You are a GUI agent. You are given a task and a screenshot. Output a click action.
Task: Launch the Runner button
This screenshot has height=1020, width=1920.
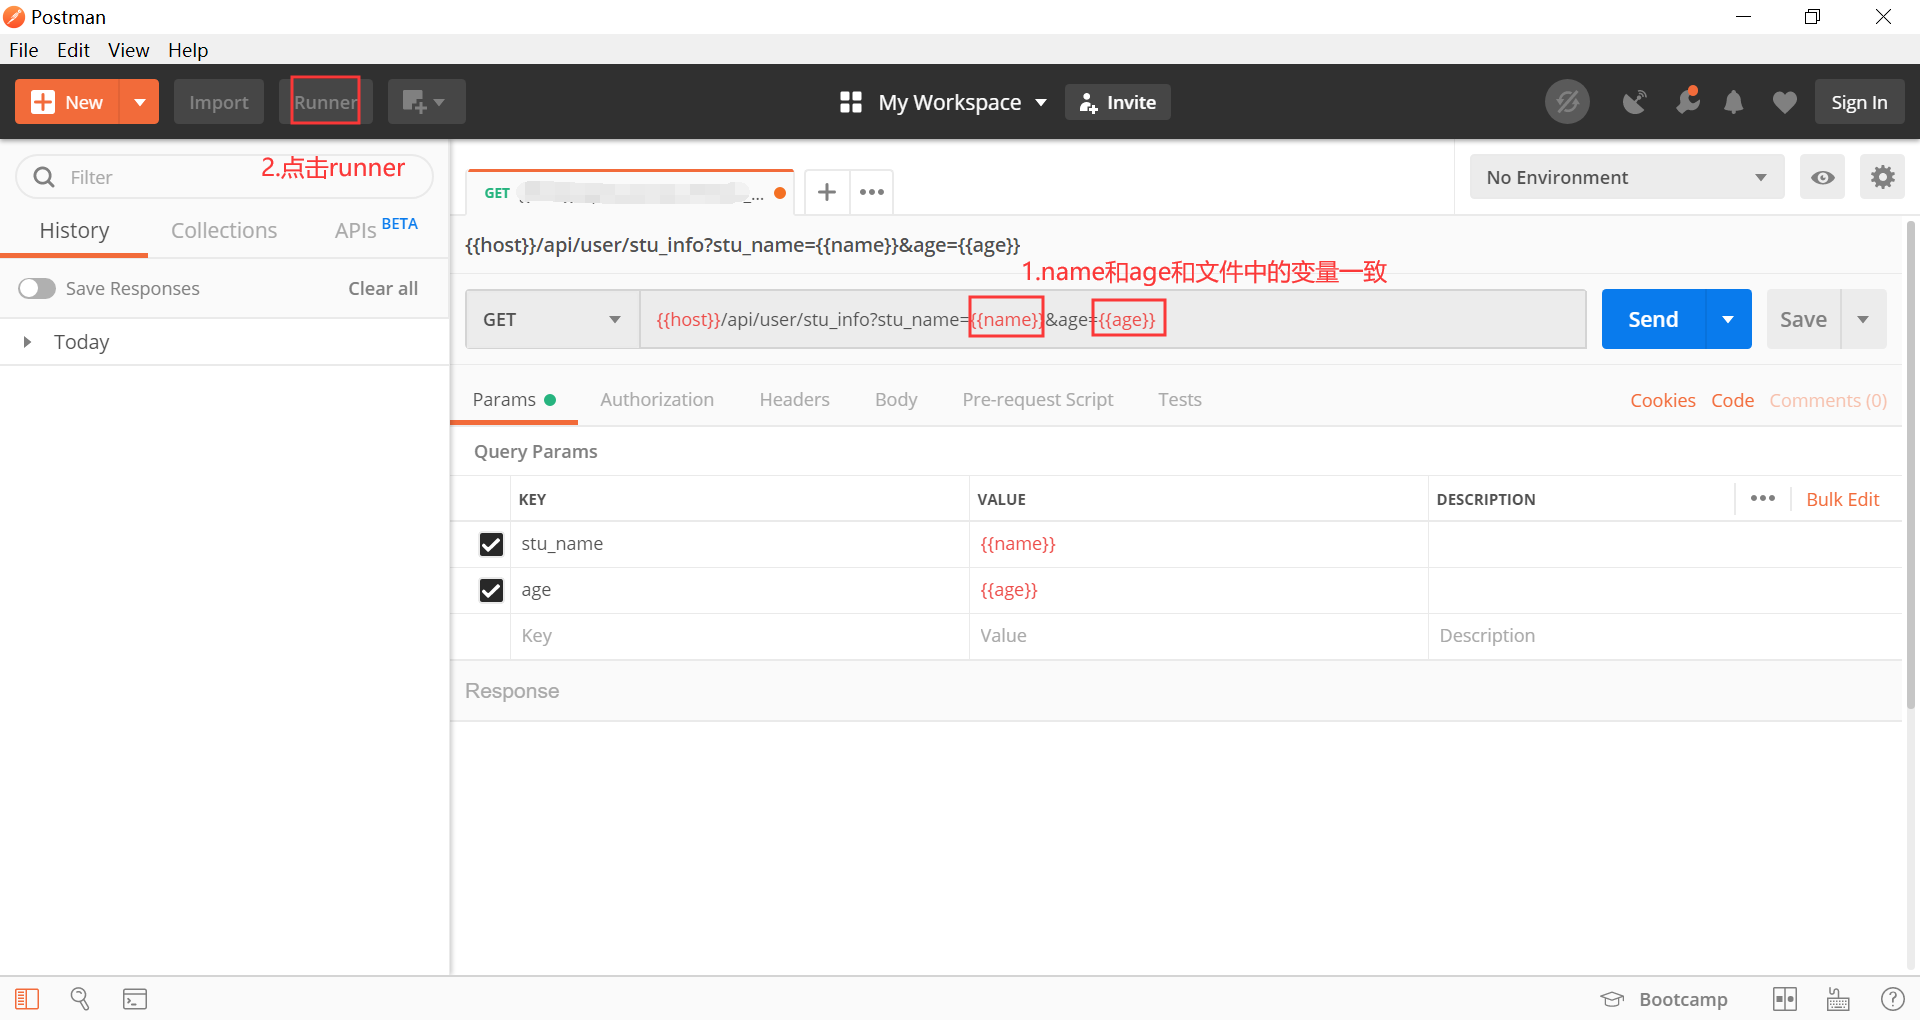pos(326,102)
